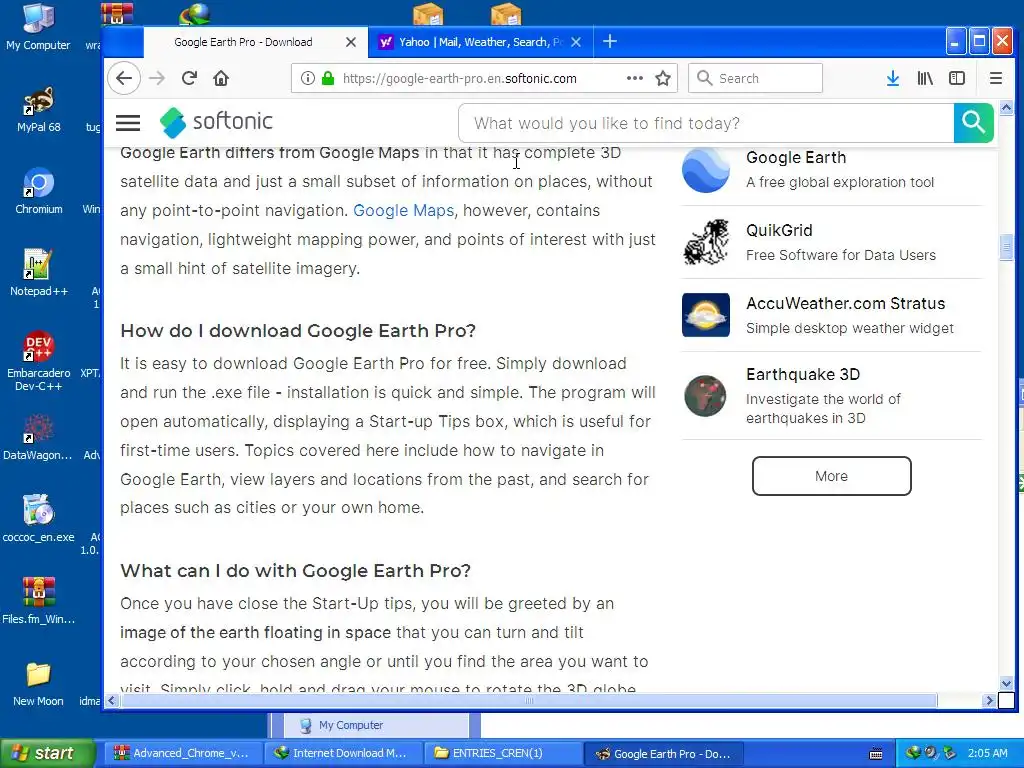Click the Google Earth app icon
The width and height of the screenshot is (1024, 768).
tap(706, 170)
